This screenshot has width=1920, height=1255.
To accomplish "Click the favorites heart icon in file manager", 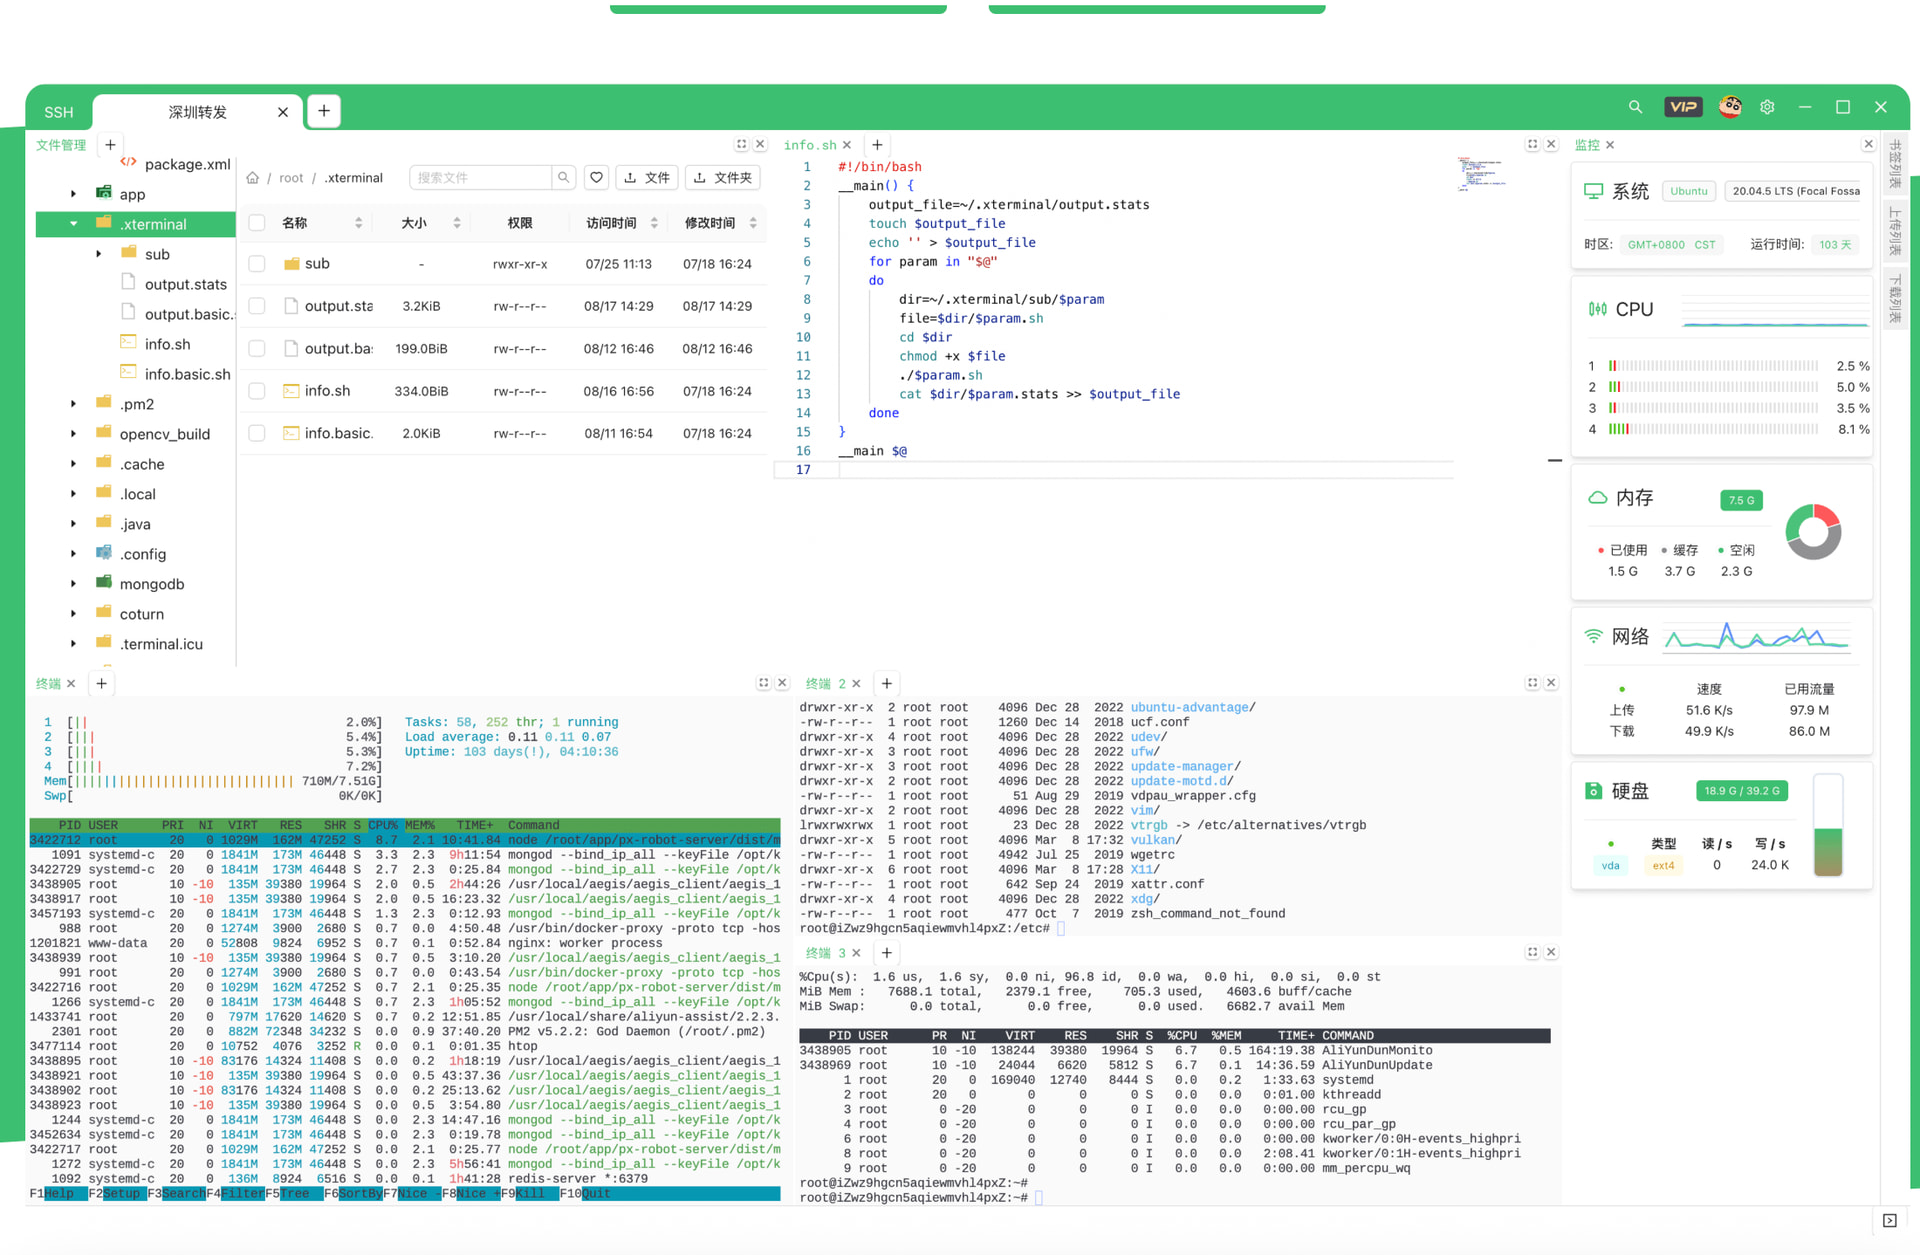I will pyautogui.click(x=596, y=178).
